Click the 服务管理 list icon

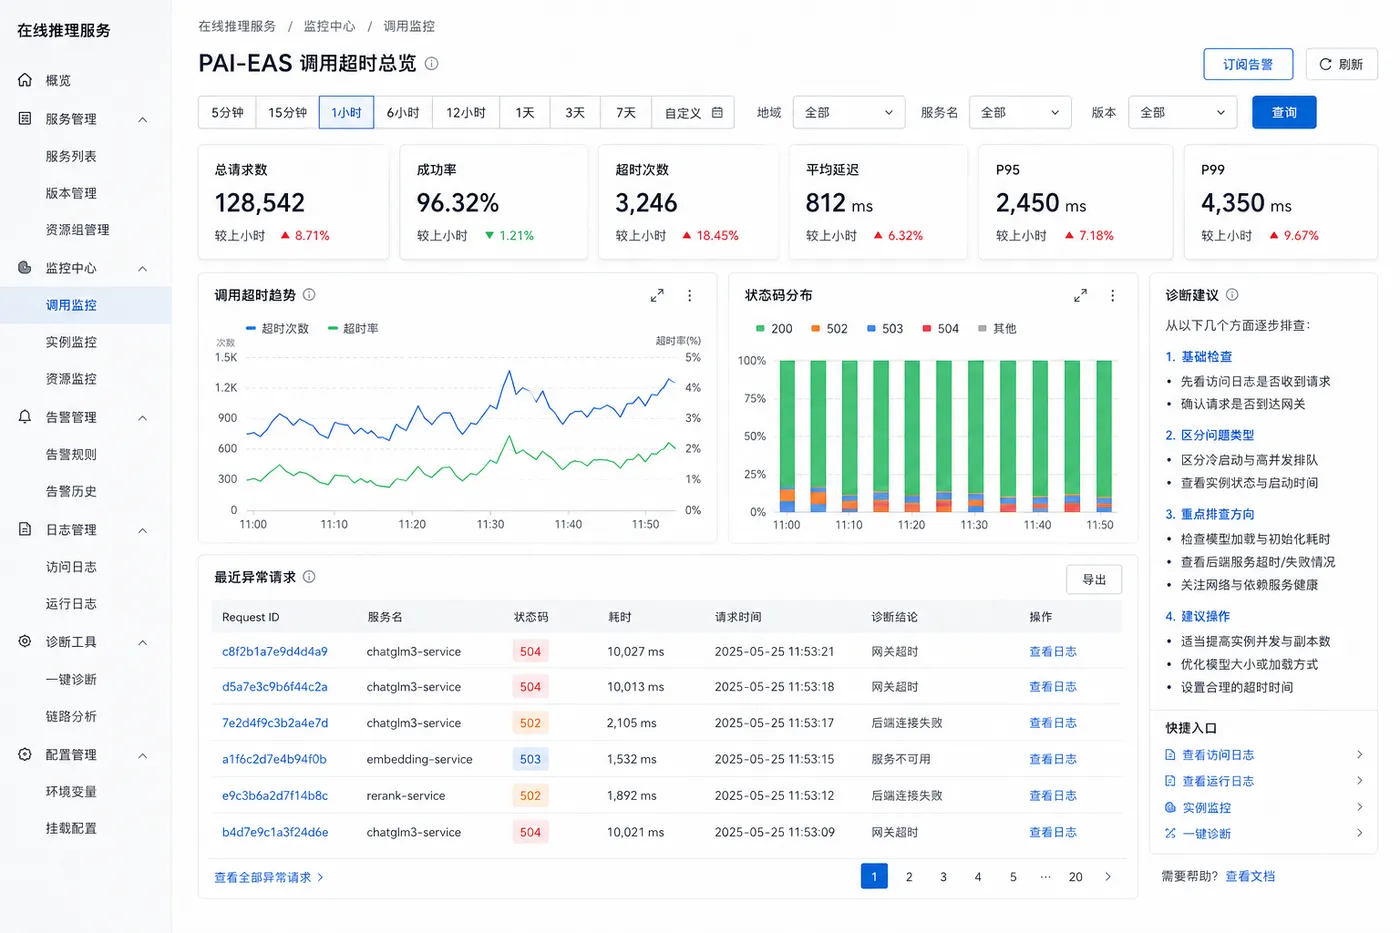(x=25, y=119)
